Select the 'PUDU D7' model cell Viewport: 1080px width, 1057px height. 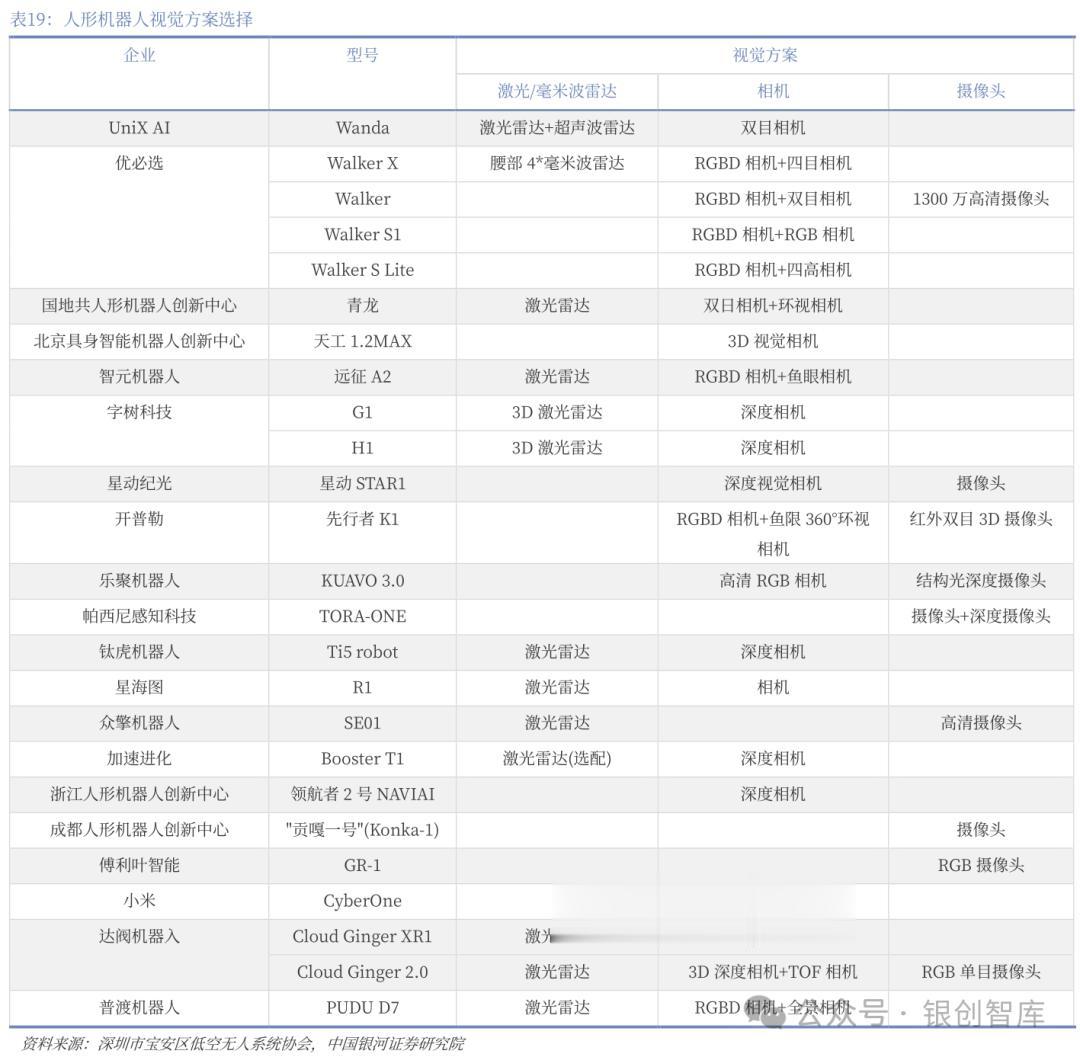click(x=362, y=1008)
